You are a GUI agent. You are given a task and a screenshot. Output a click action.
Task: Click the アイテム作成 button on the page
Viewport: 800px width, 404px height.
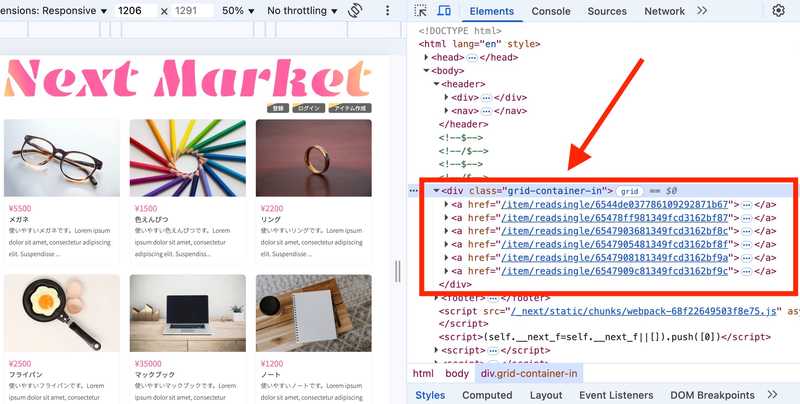[x=350, y=108]
